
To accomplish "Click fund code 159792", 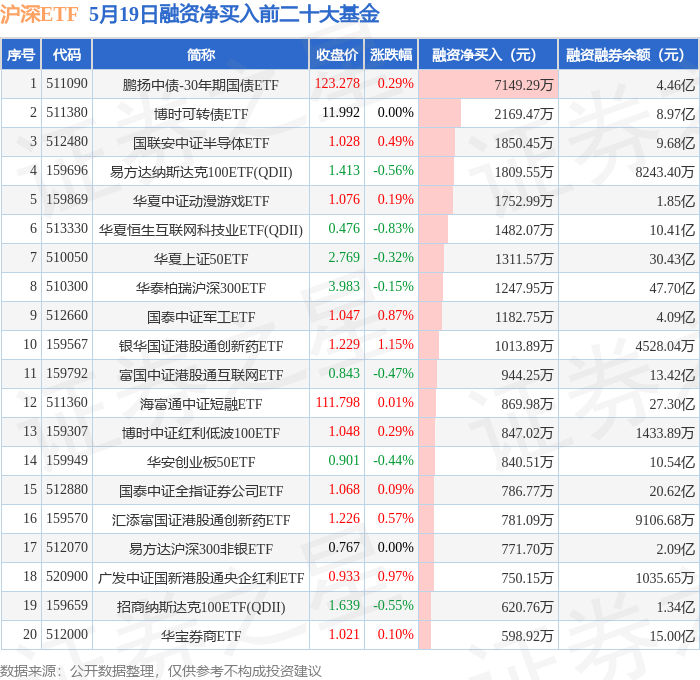I will point(67,374).
